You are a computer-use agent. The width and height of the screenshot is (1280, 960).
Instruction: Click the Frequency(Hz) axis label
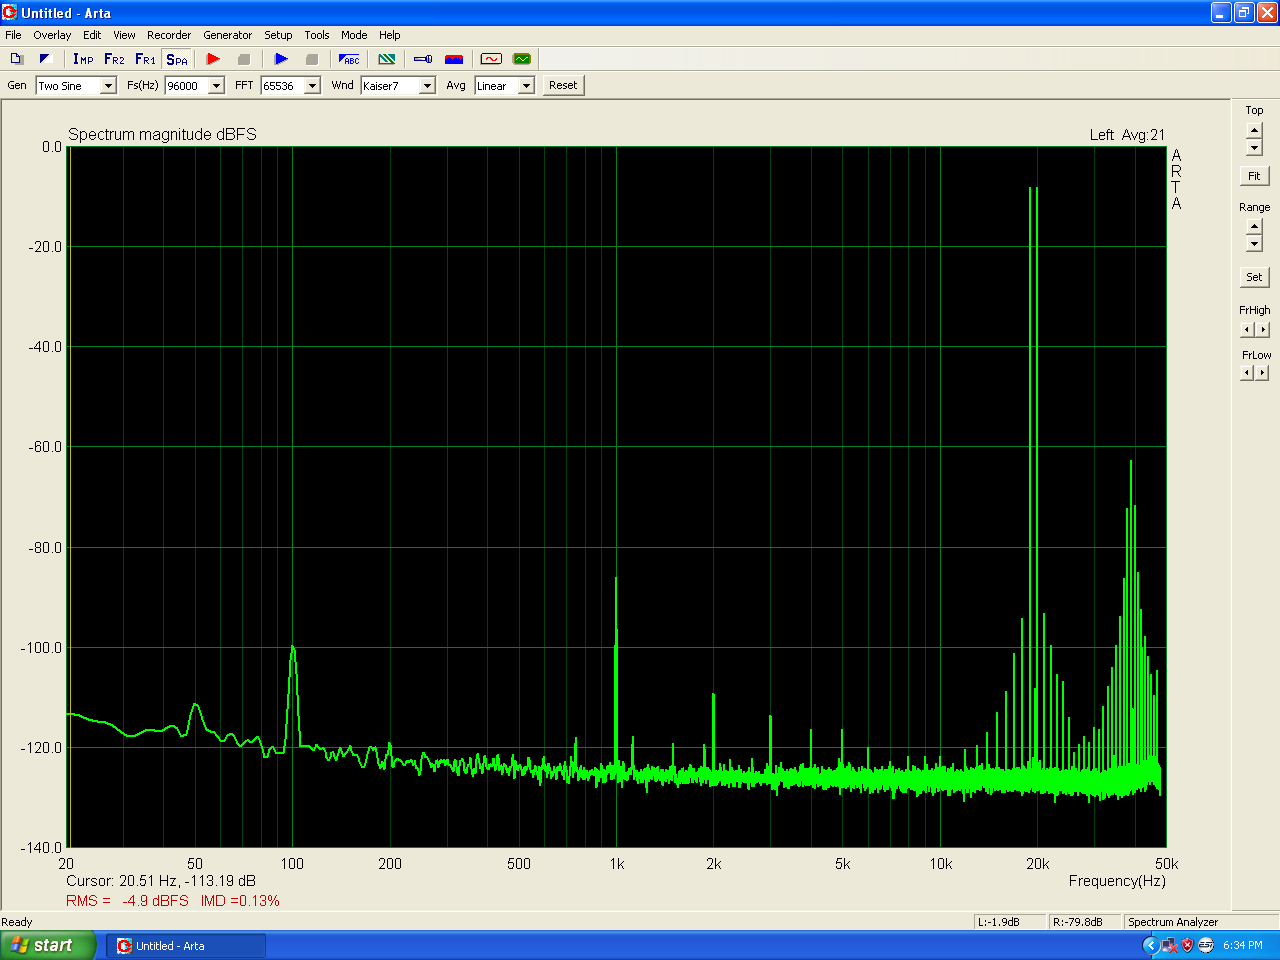[x=1117, y=881]
